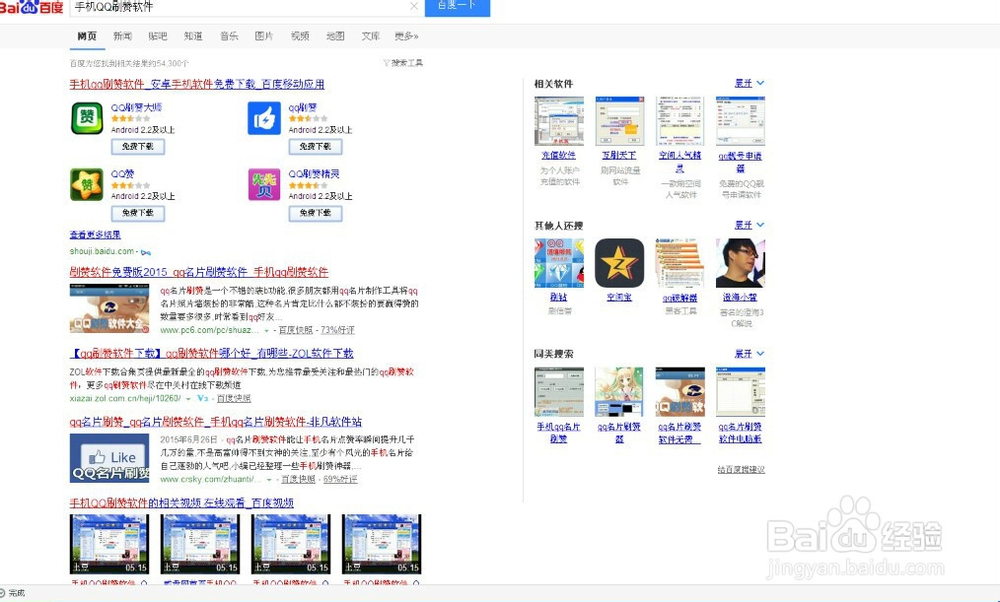
Task: Open the qq名片刷赞软件电脑版 link
Action: click(x=740, y=432)
